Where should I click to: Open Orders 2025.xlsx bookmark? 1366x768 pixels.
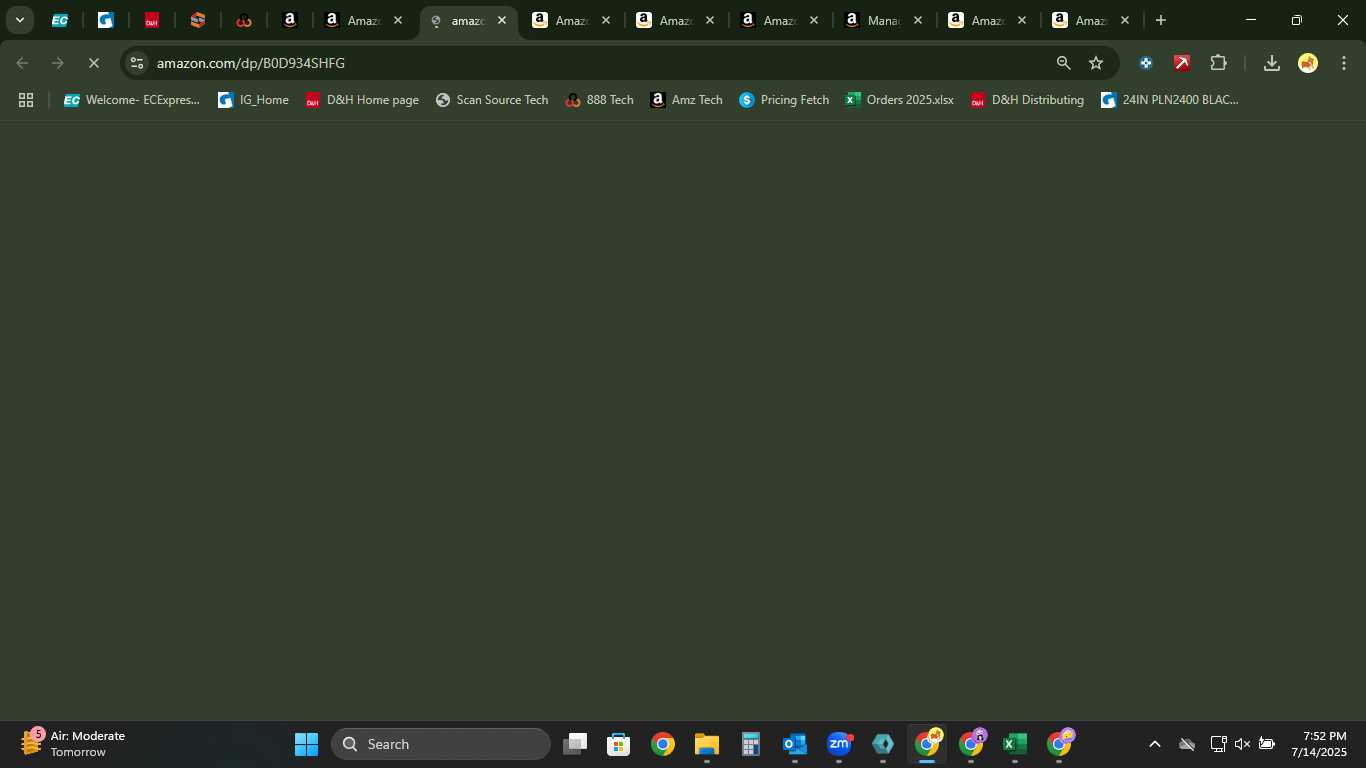900,100
